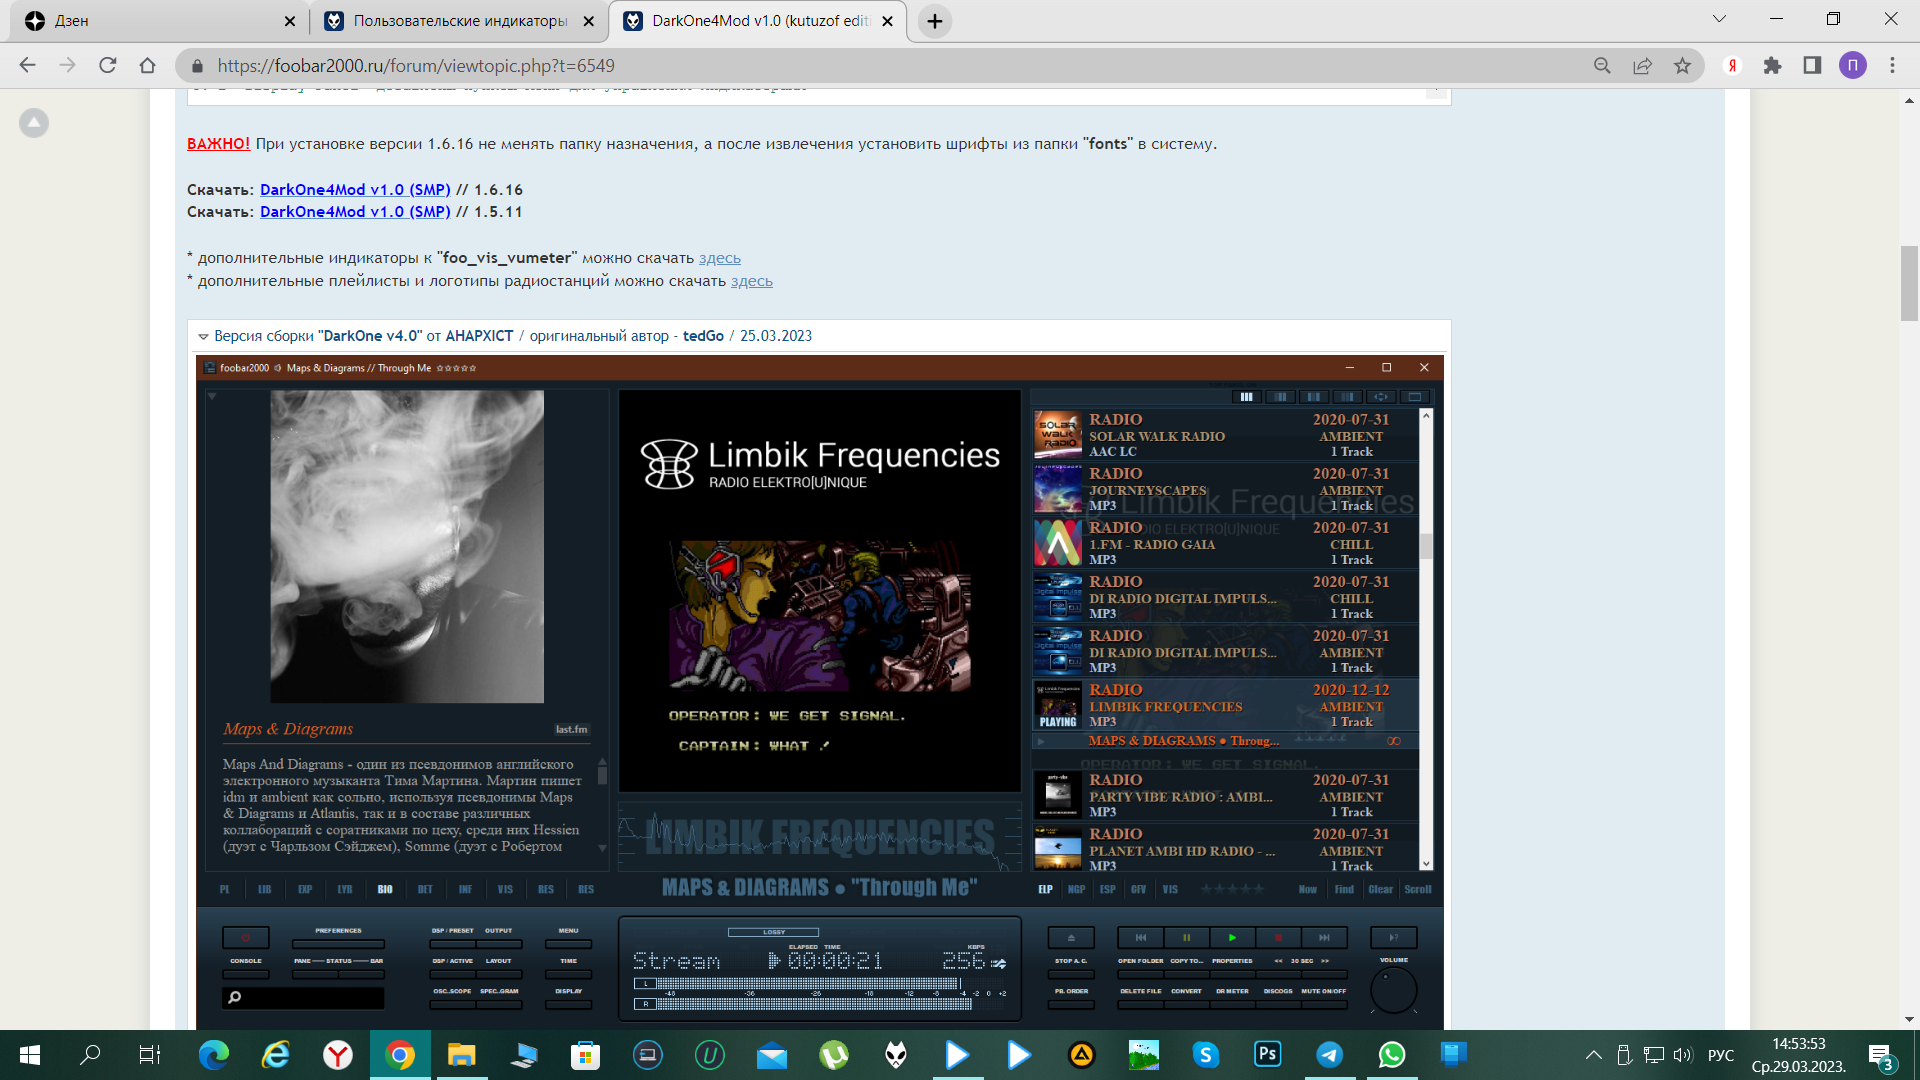The image size is (1920, 1080).
Task: Switch to the Пользовательские индикаторы tab
Action: coord(460,21)
